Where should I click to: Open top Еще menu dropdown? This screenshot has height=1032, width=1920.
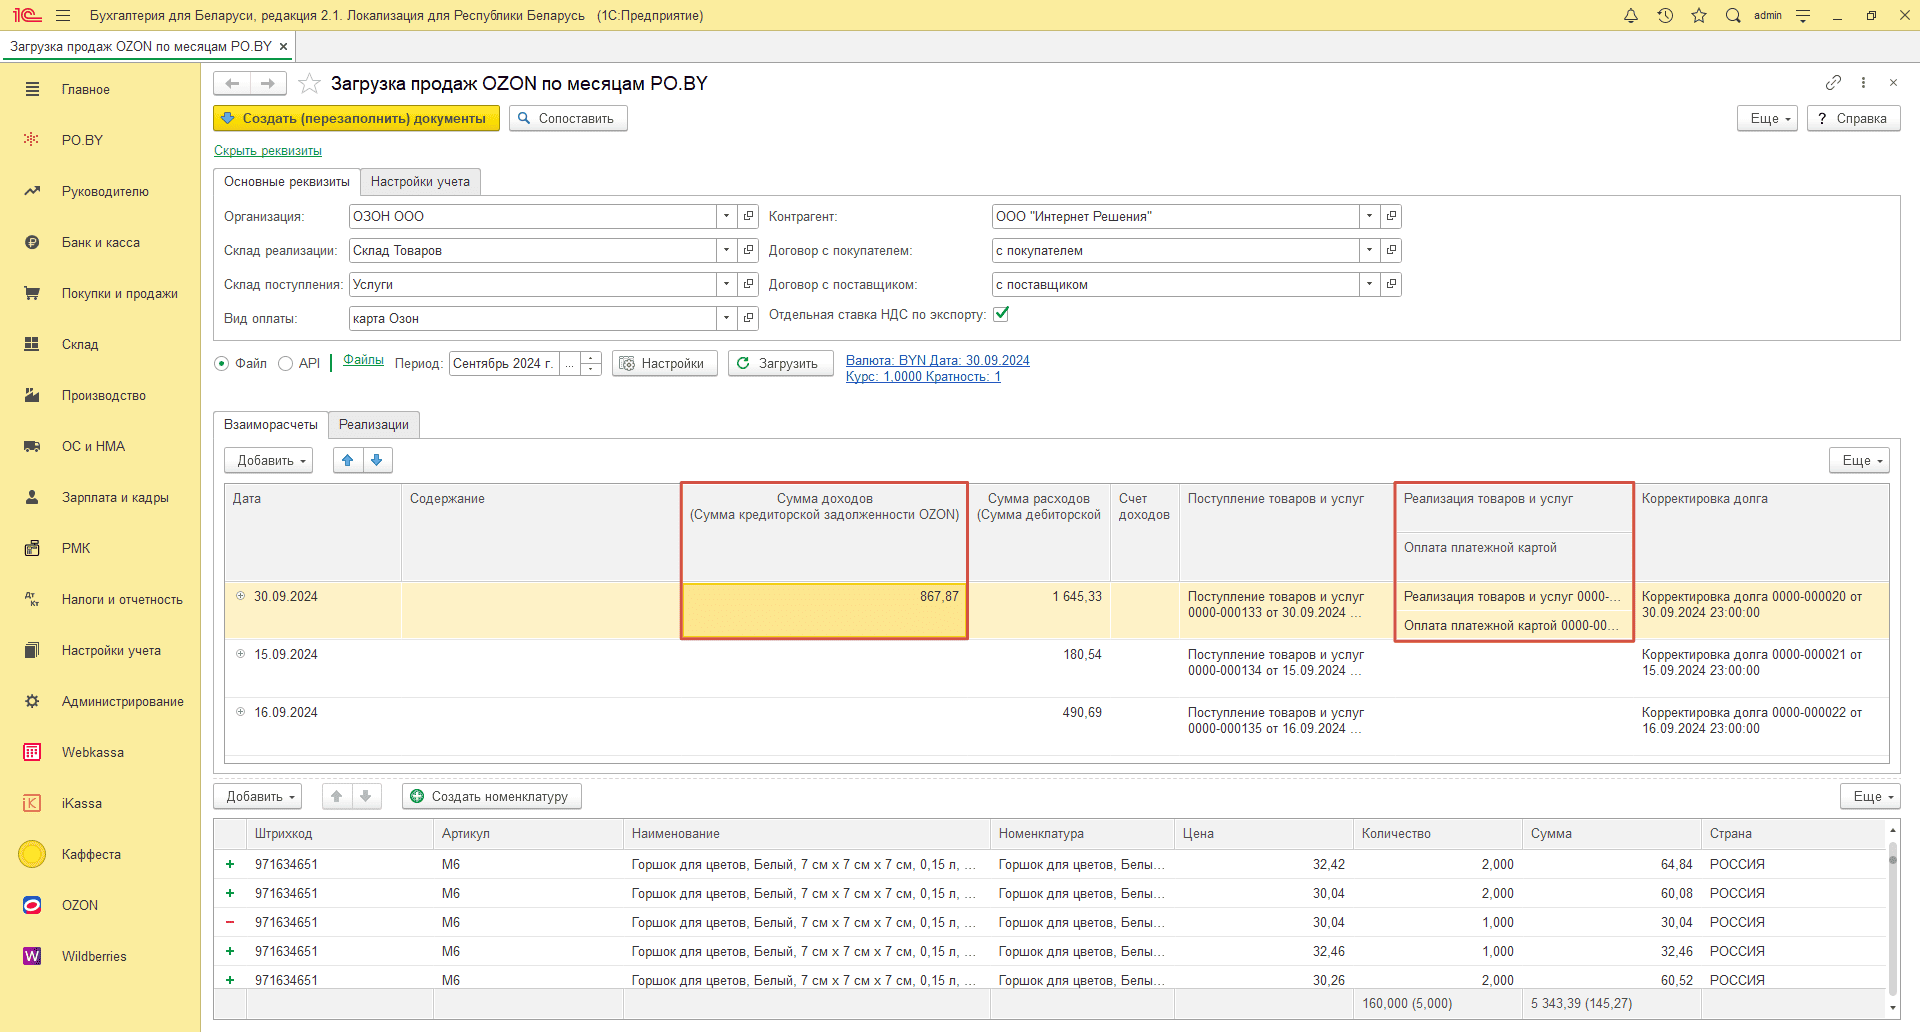(1768, 118)
